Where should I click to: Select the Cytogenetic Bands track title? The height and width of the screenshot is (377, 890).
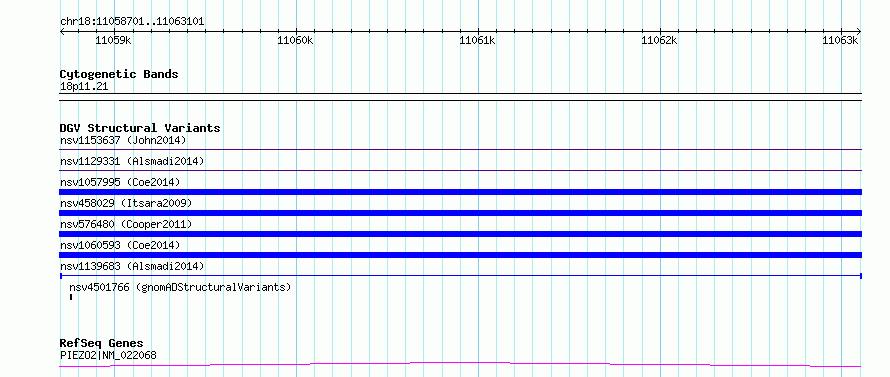click(x=119, y=74)
